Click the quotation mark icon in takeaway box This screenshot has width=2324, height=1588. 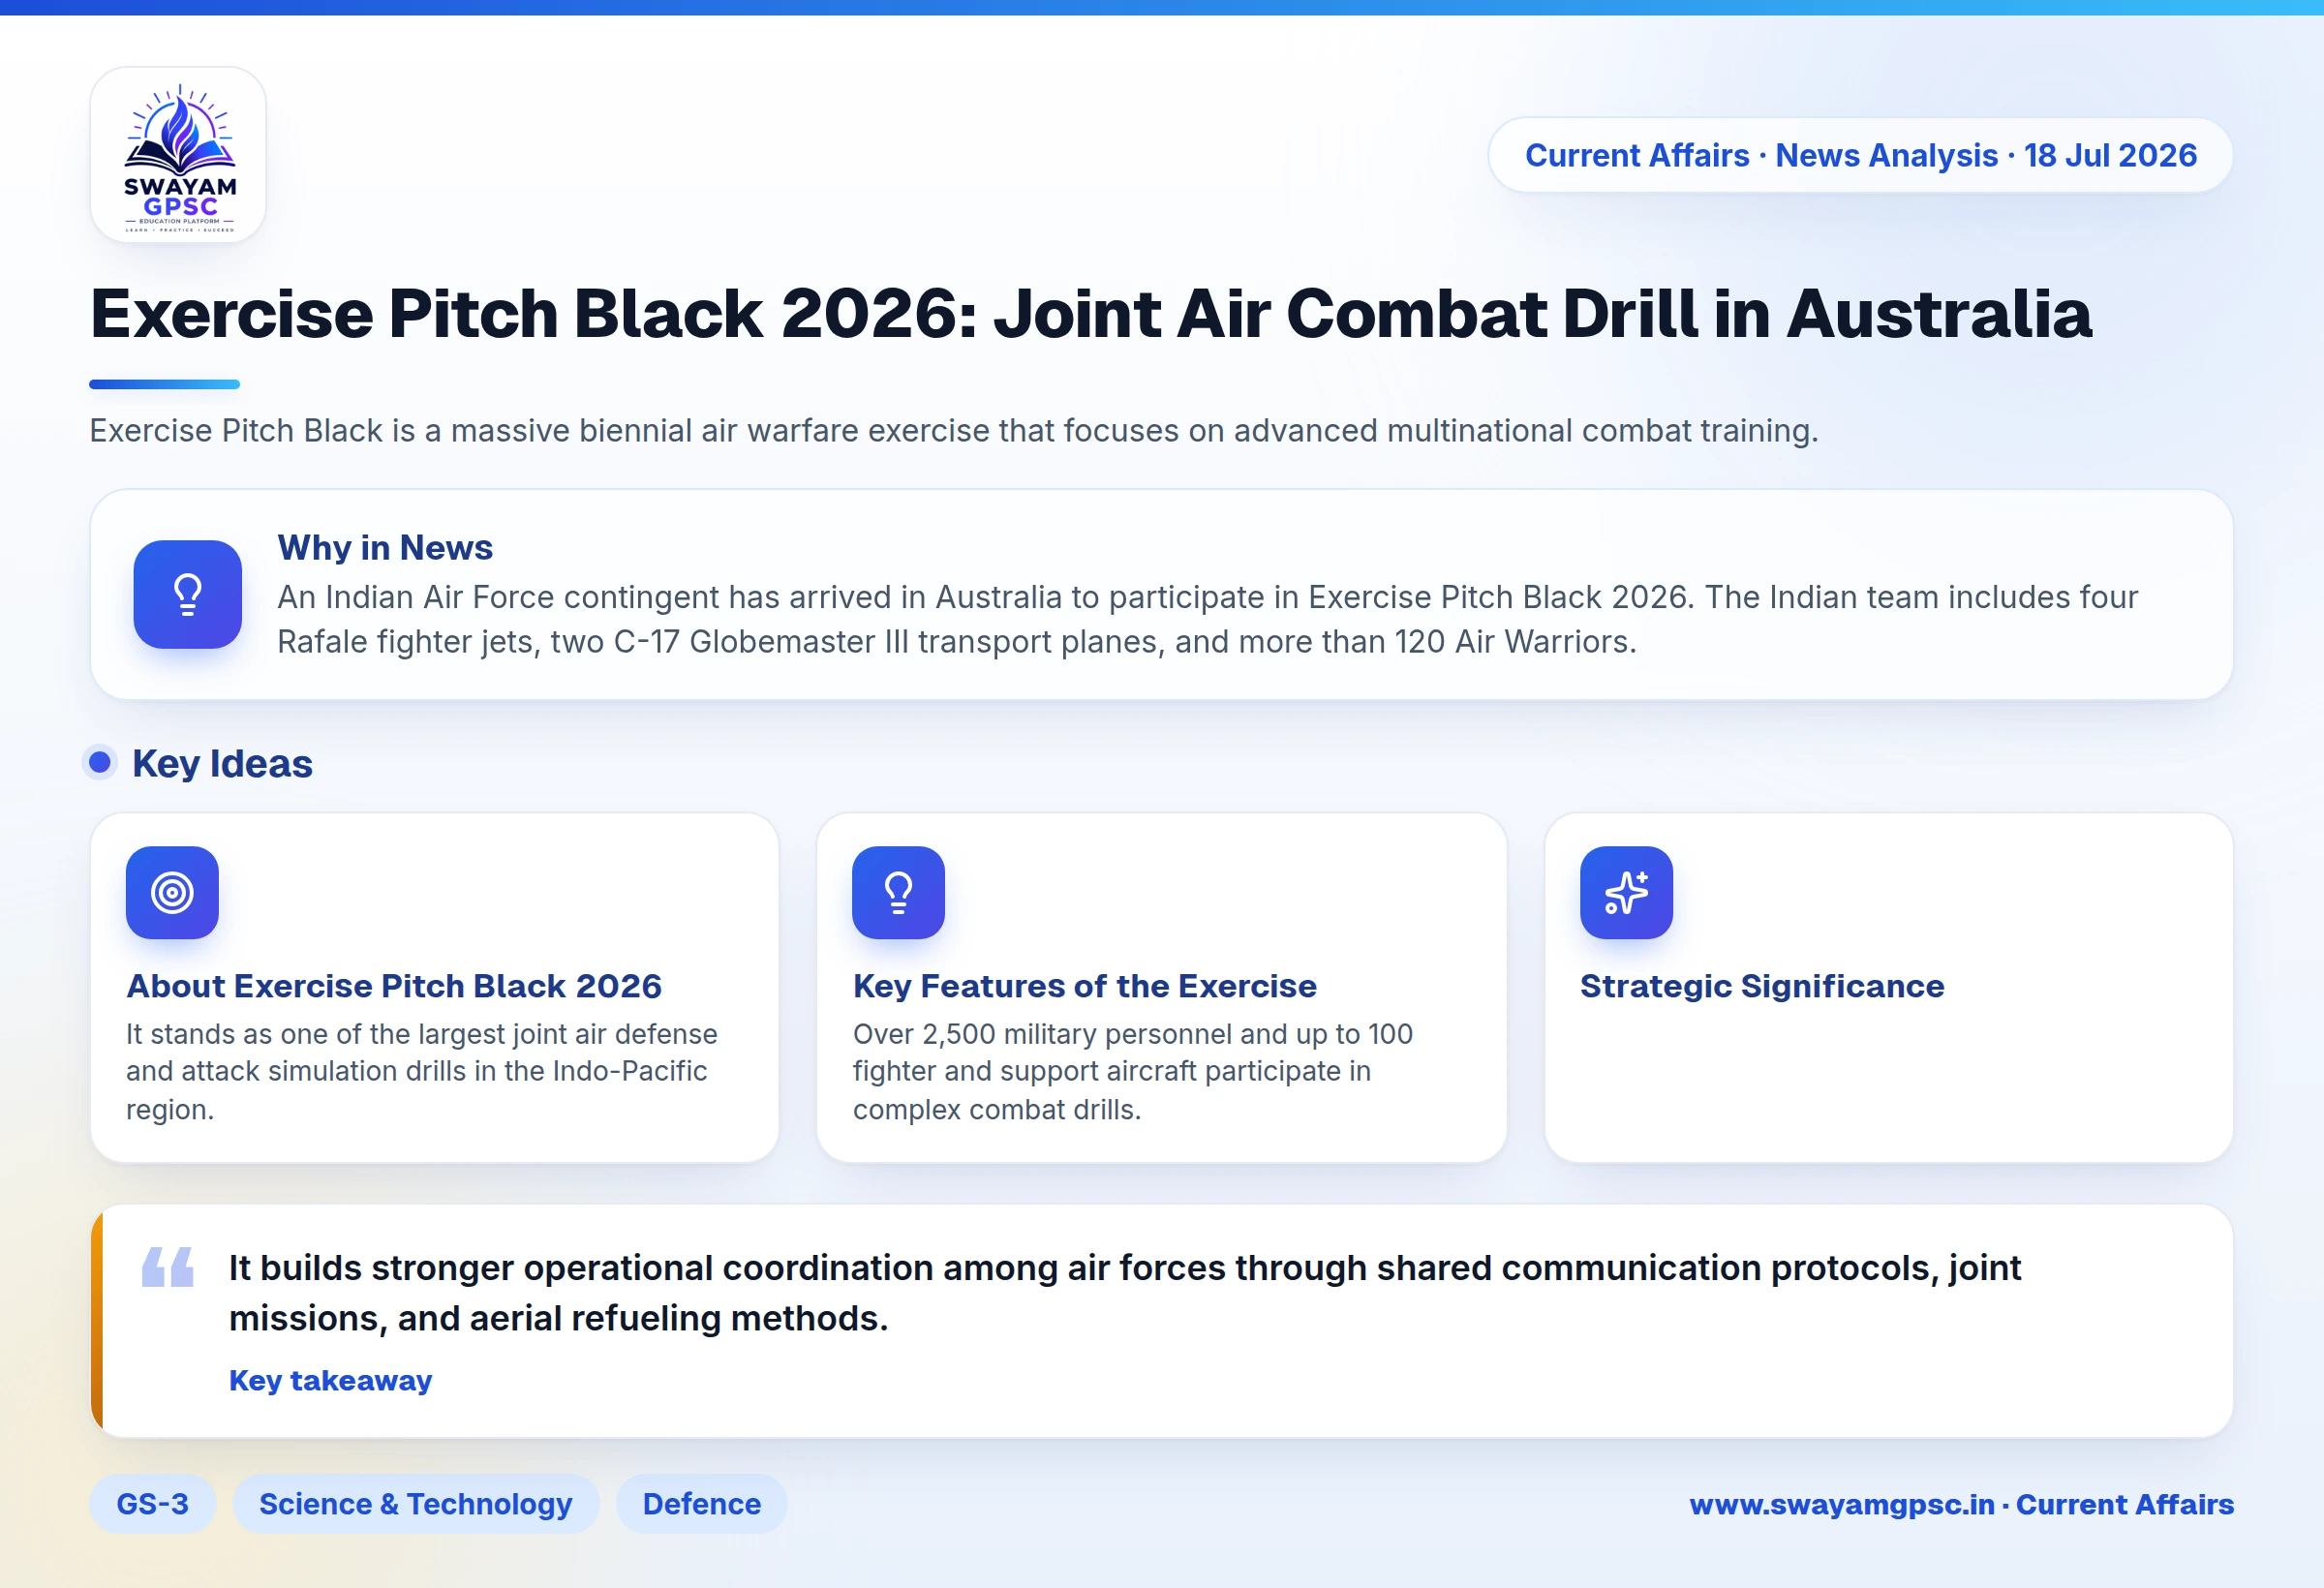167,1266
